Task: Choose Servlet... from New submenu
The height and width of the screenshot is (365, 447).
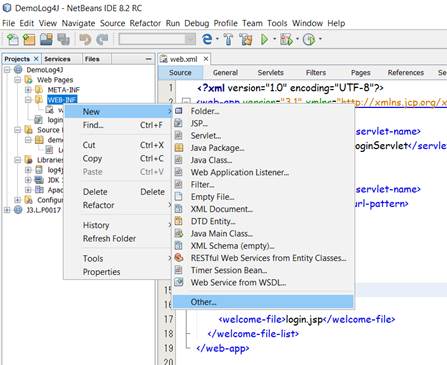Action: point(263,136)
